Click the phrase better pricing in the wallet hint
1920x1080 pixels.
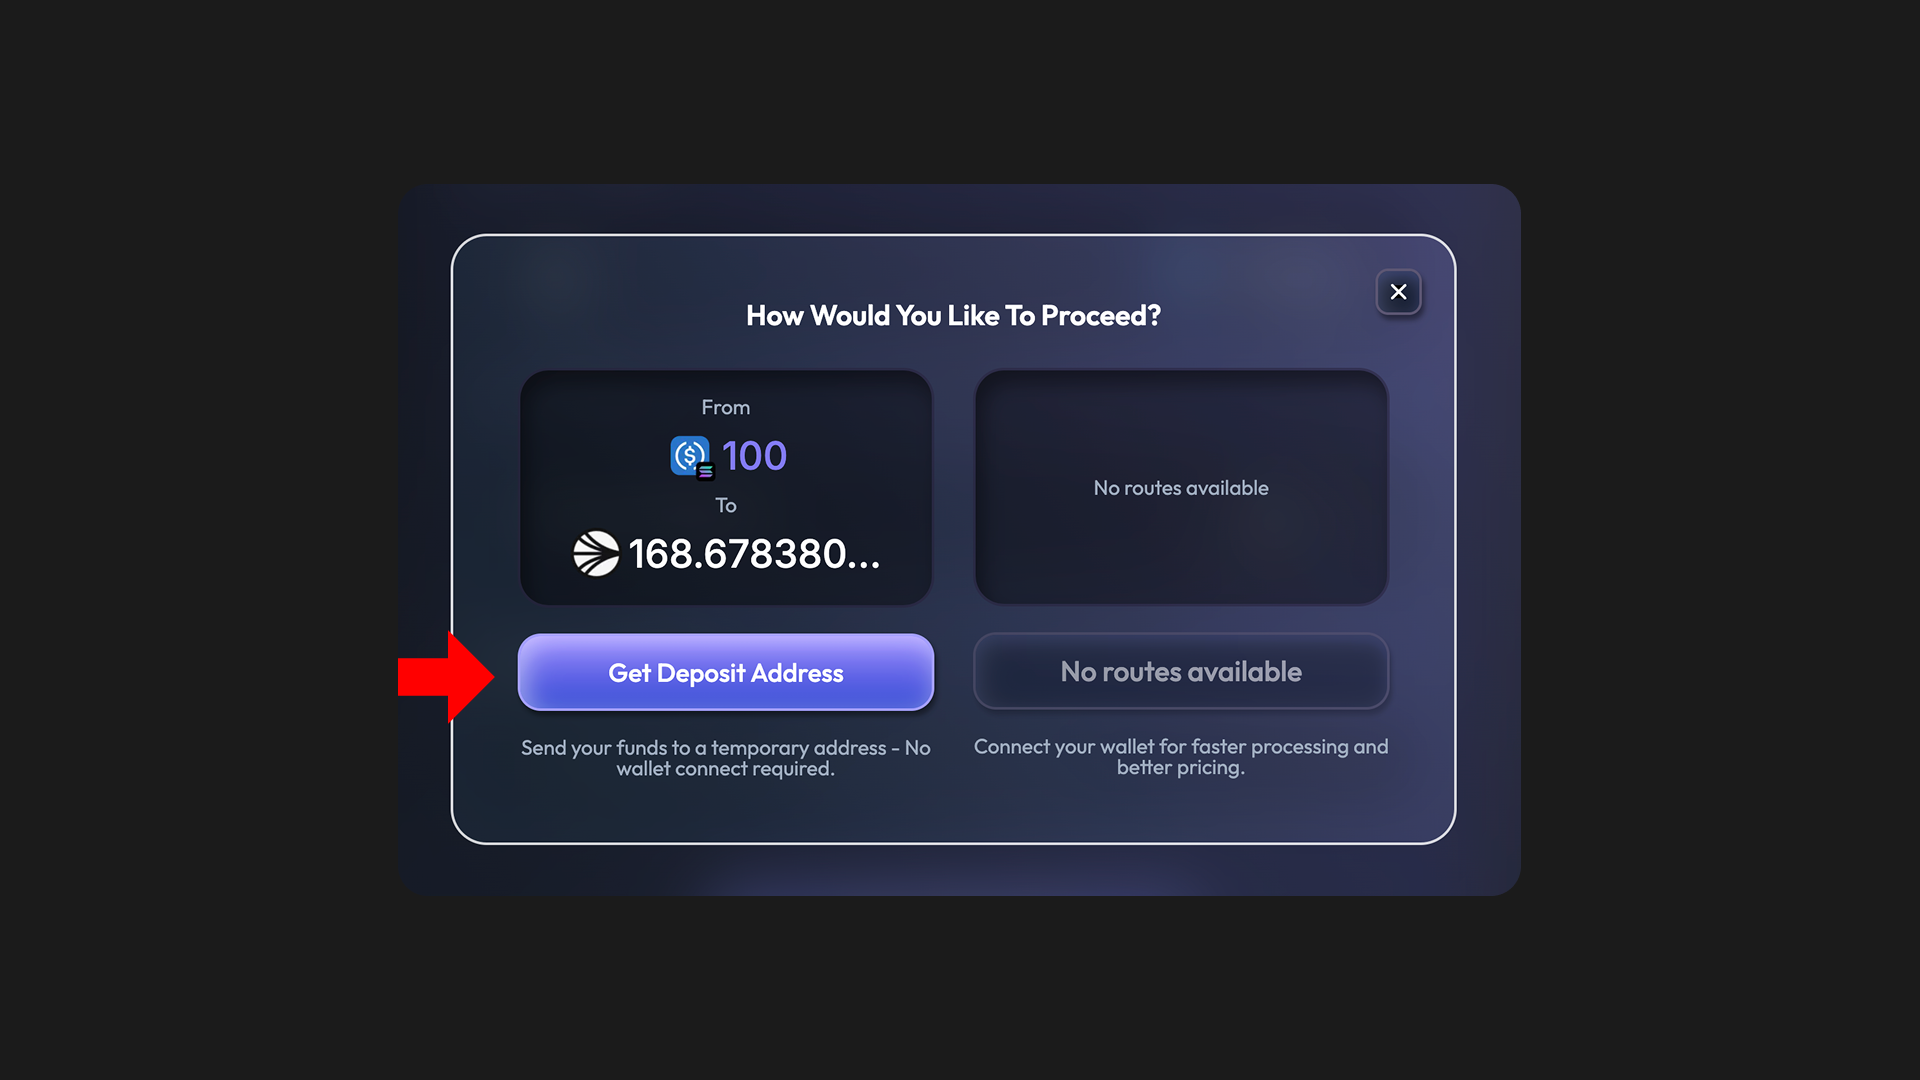[1180, 768]
